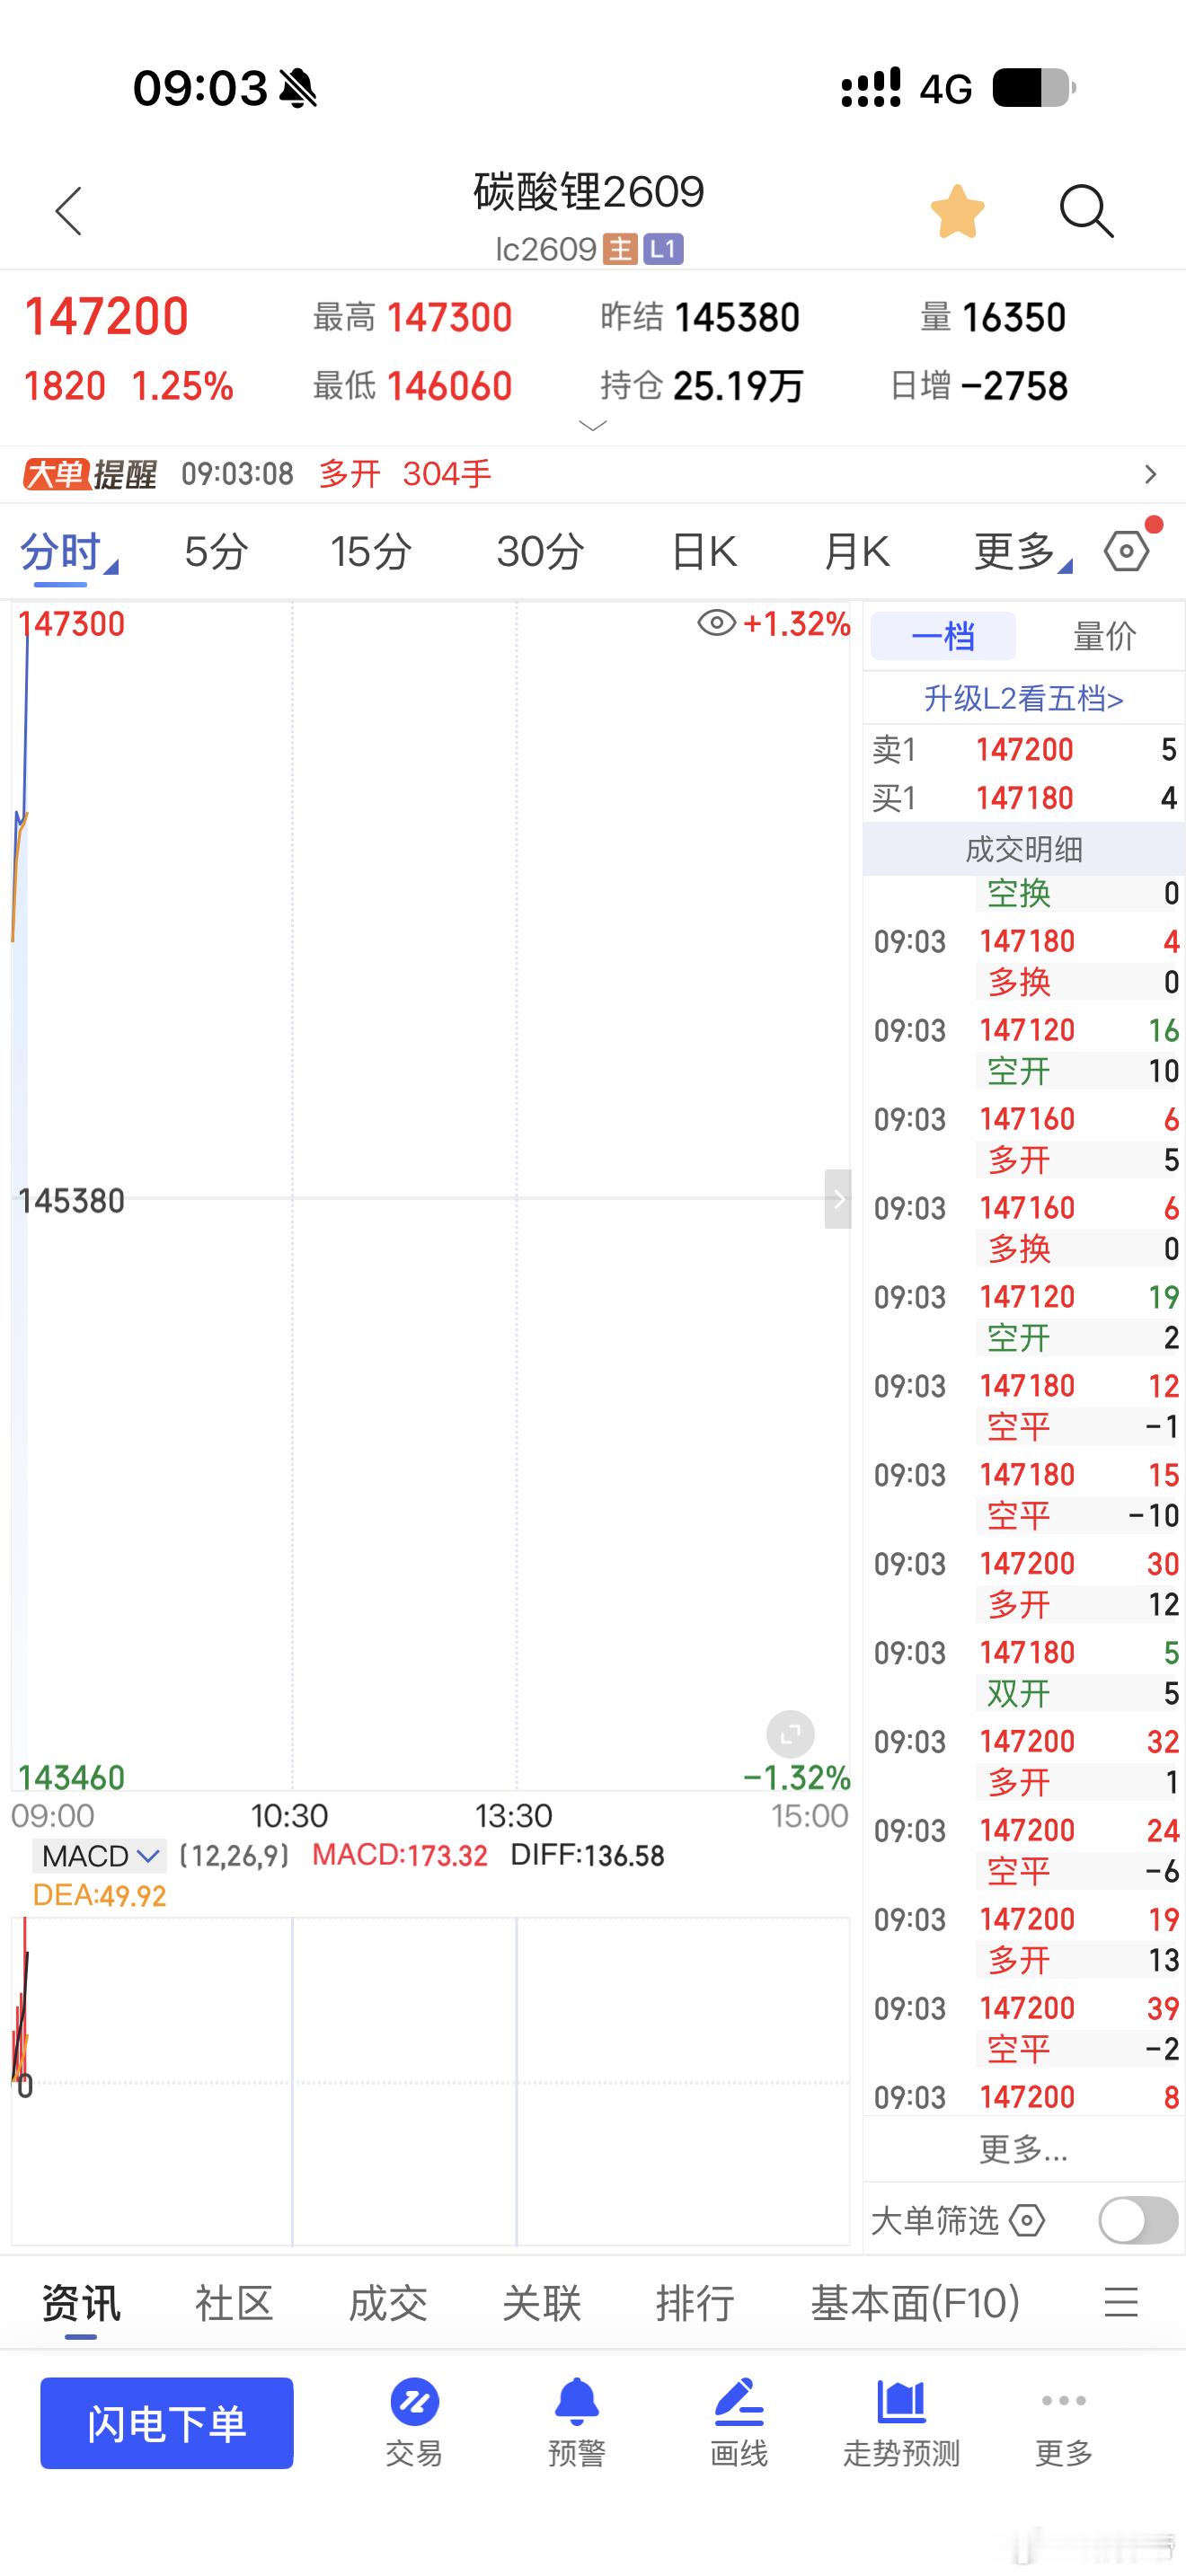The image size is (1186, 2576).
Task: Open hamburger menu beside 基本面(F10)
Action: pos(1121,2302)
